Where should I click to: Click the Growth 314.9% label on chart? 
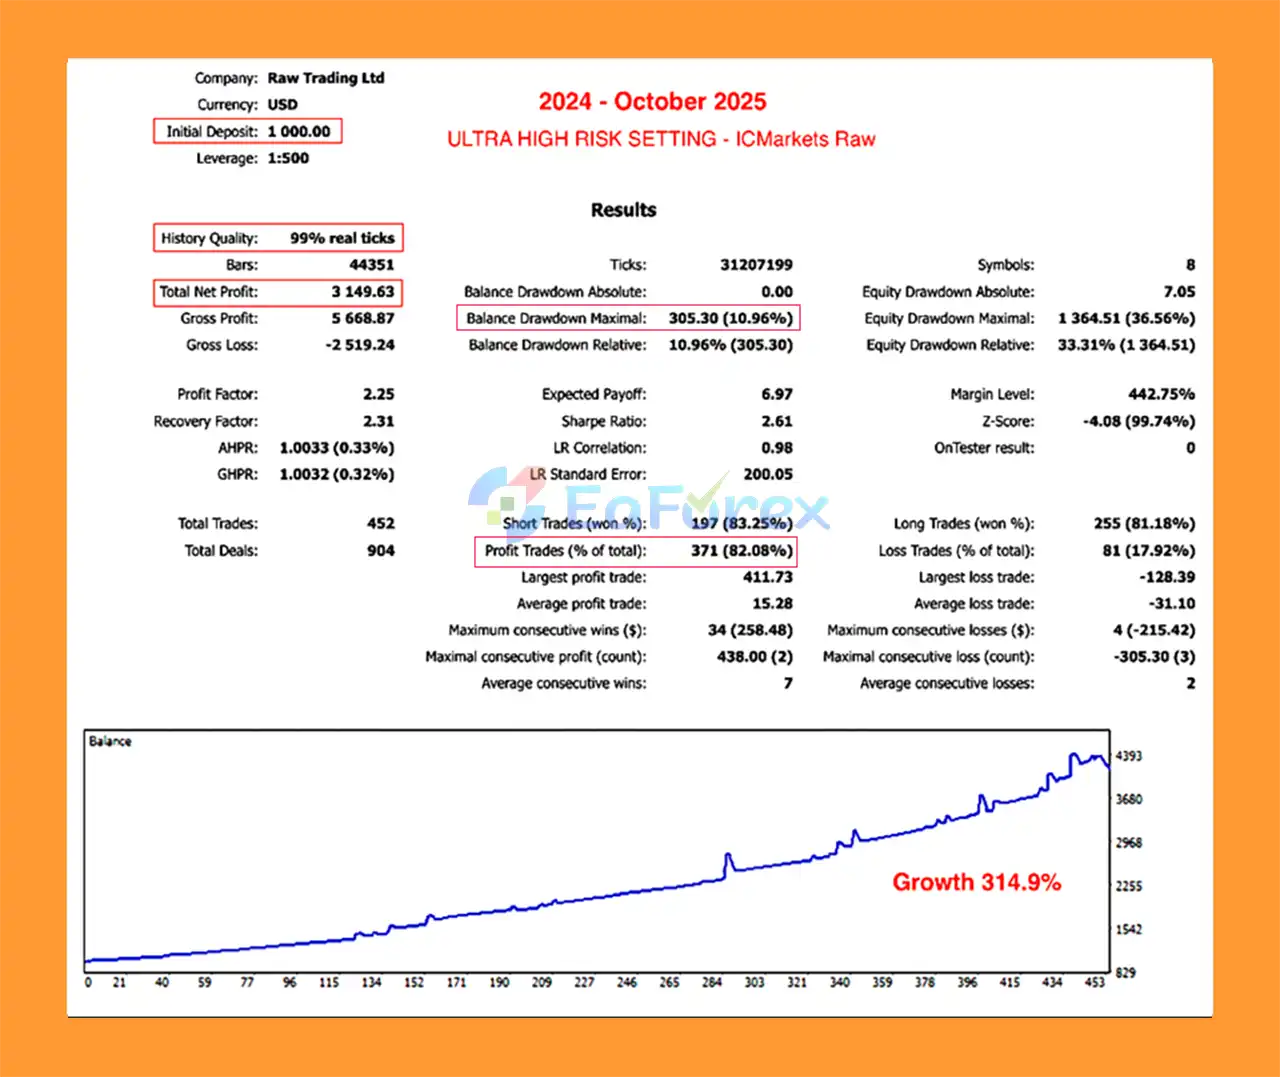click(976, 882)
